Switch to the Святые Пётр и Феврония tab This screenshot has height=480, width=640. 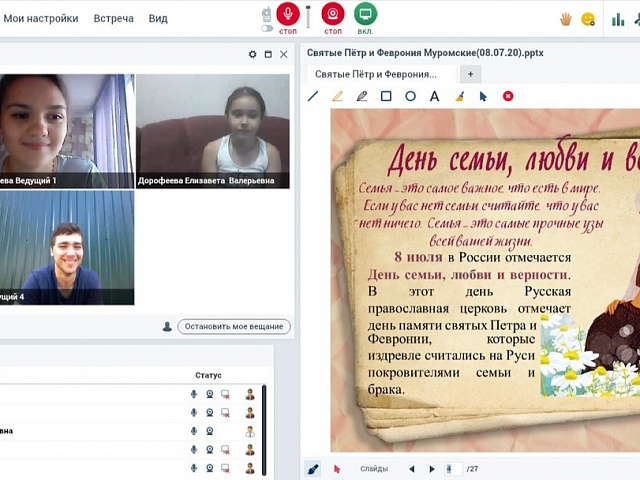coord(376,74)
